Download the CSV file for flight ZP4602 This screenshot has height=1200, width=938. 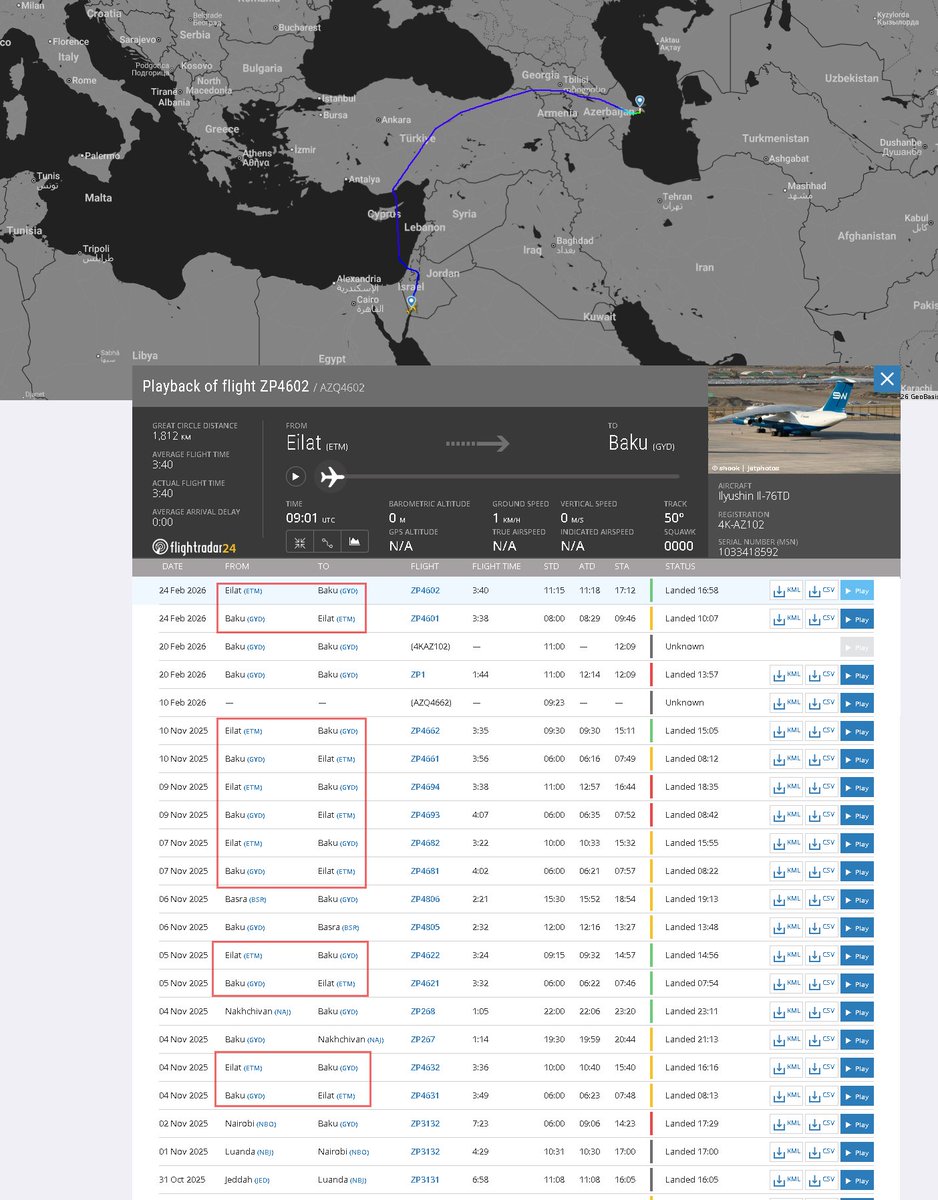pyautogui.click(x=821, y=590)
